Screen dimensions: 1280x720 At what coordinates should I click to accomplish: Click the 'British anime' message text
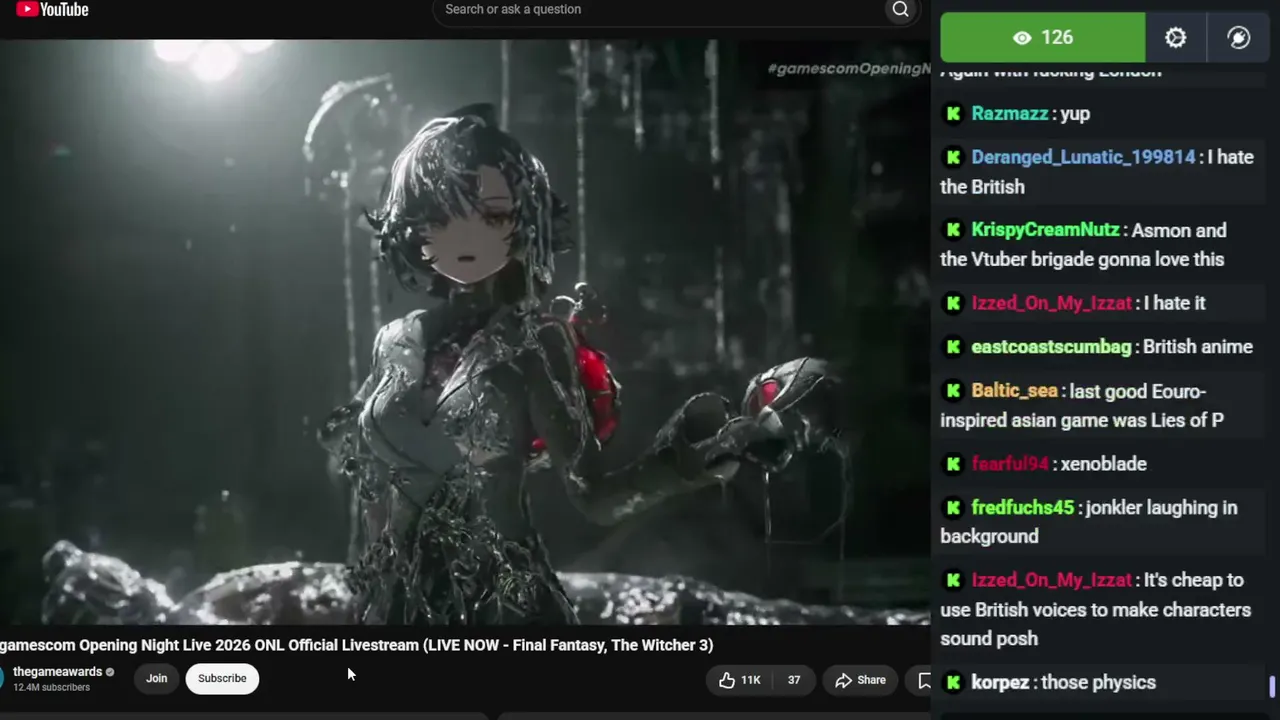1198,347
